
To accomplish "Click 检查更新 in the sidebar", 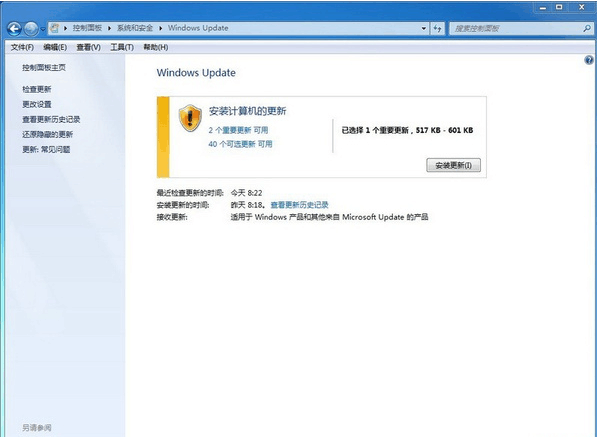I will [x=37, y=89].
